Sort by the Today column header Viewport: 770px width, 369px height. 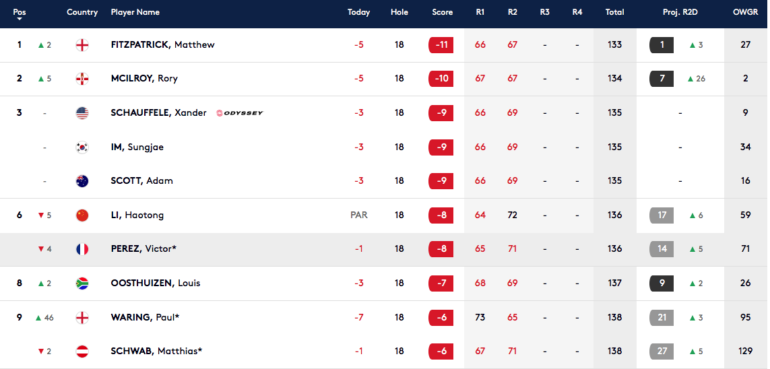[x=358, y=12]
